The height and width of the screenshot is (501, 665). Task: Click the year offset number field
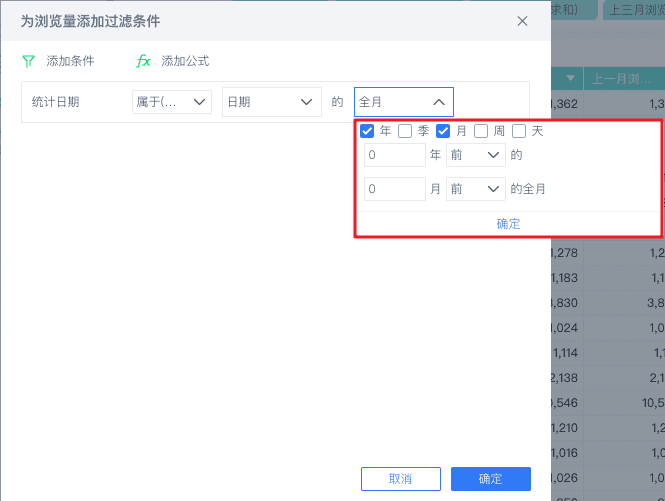point(395,155)
